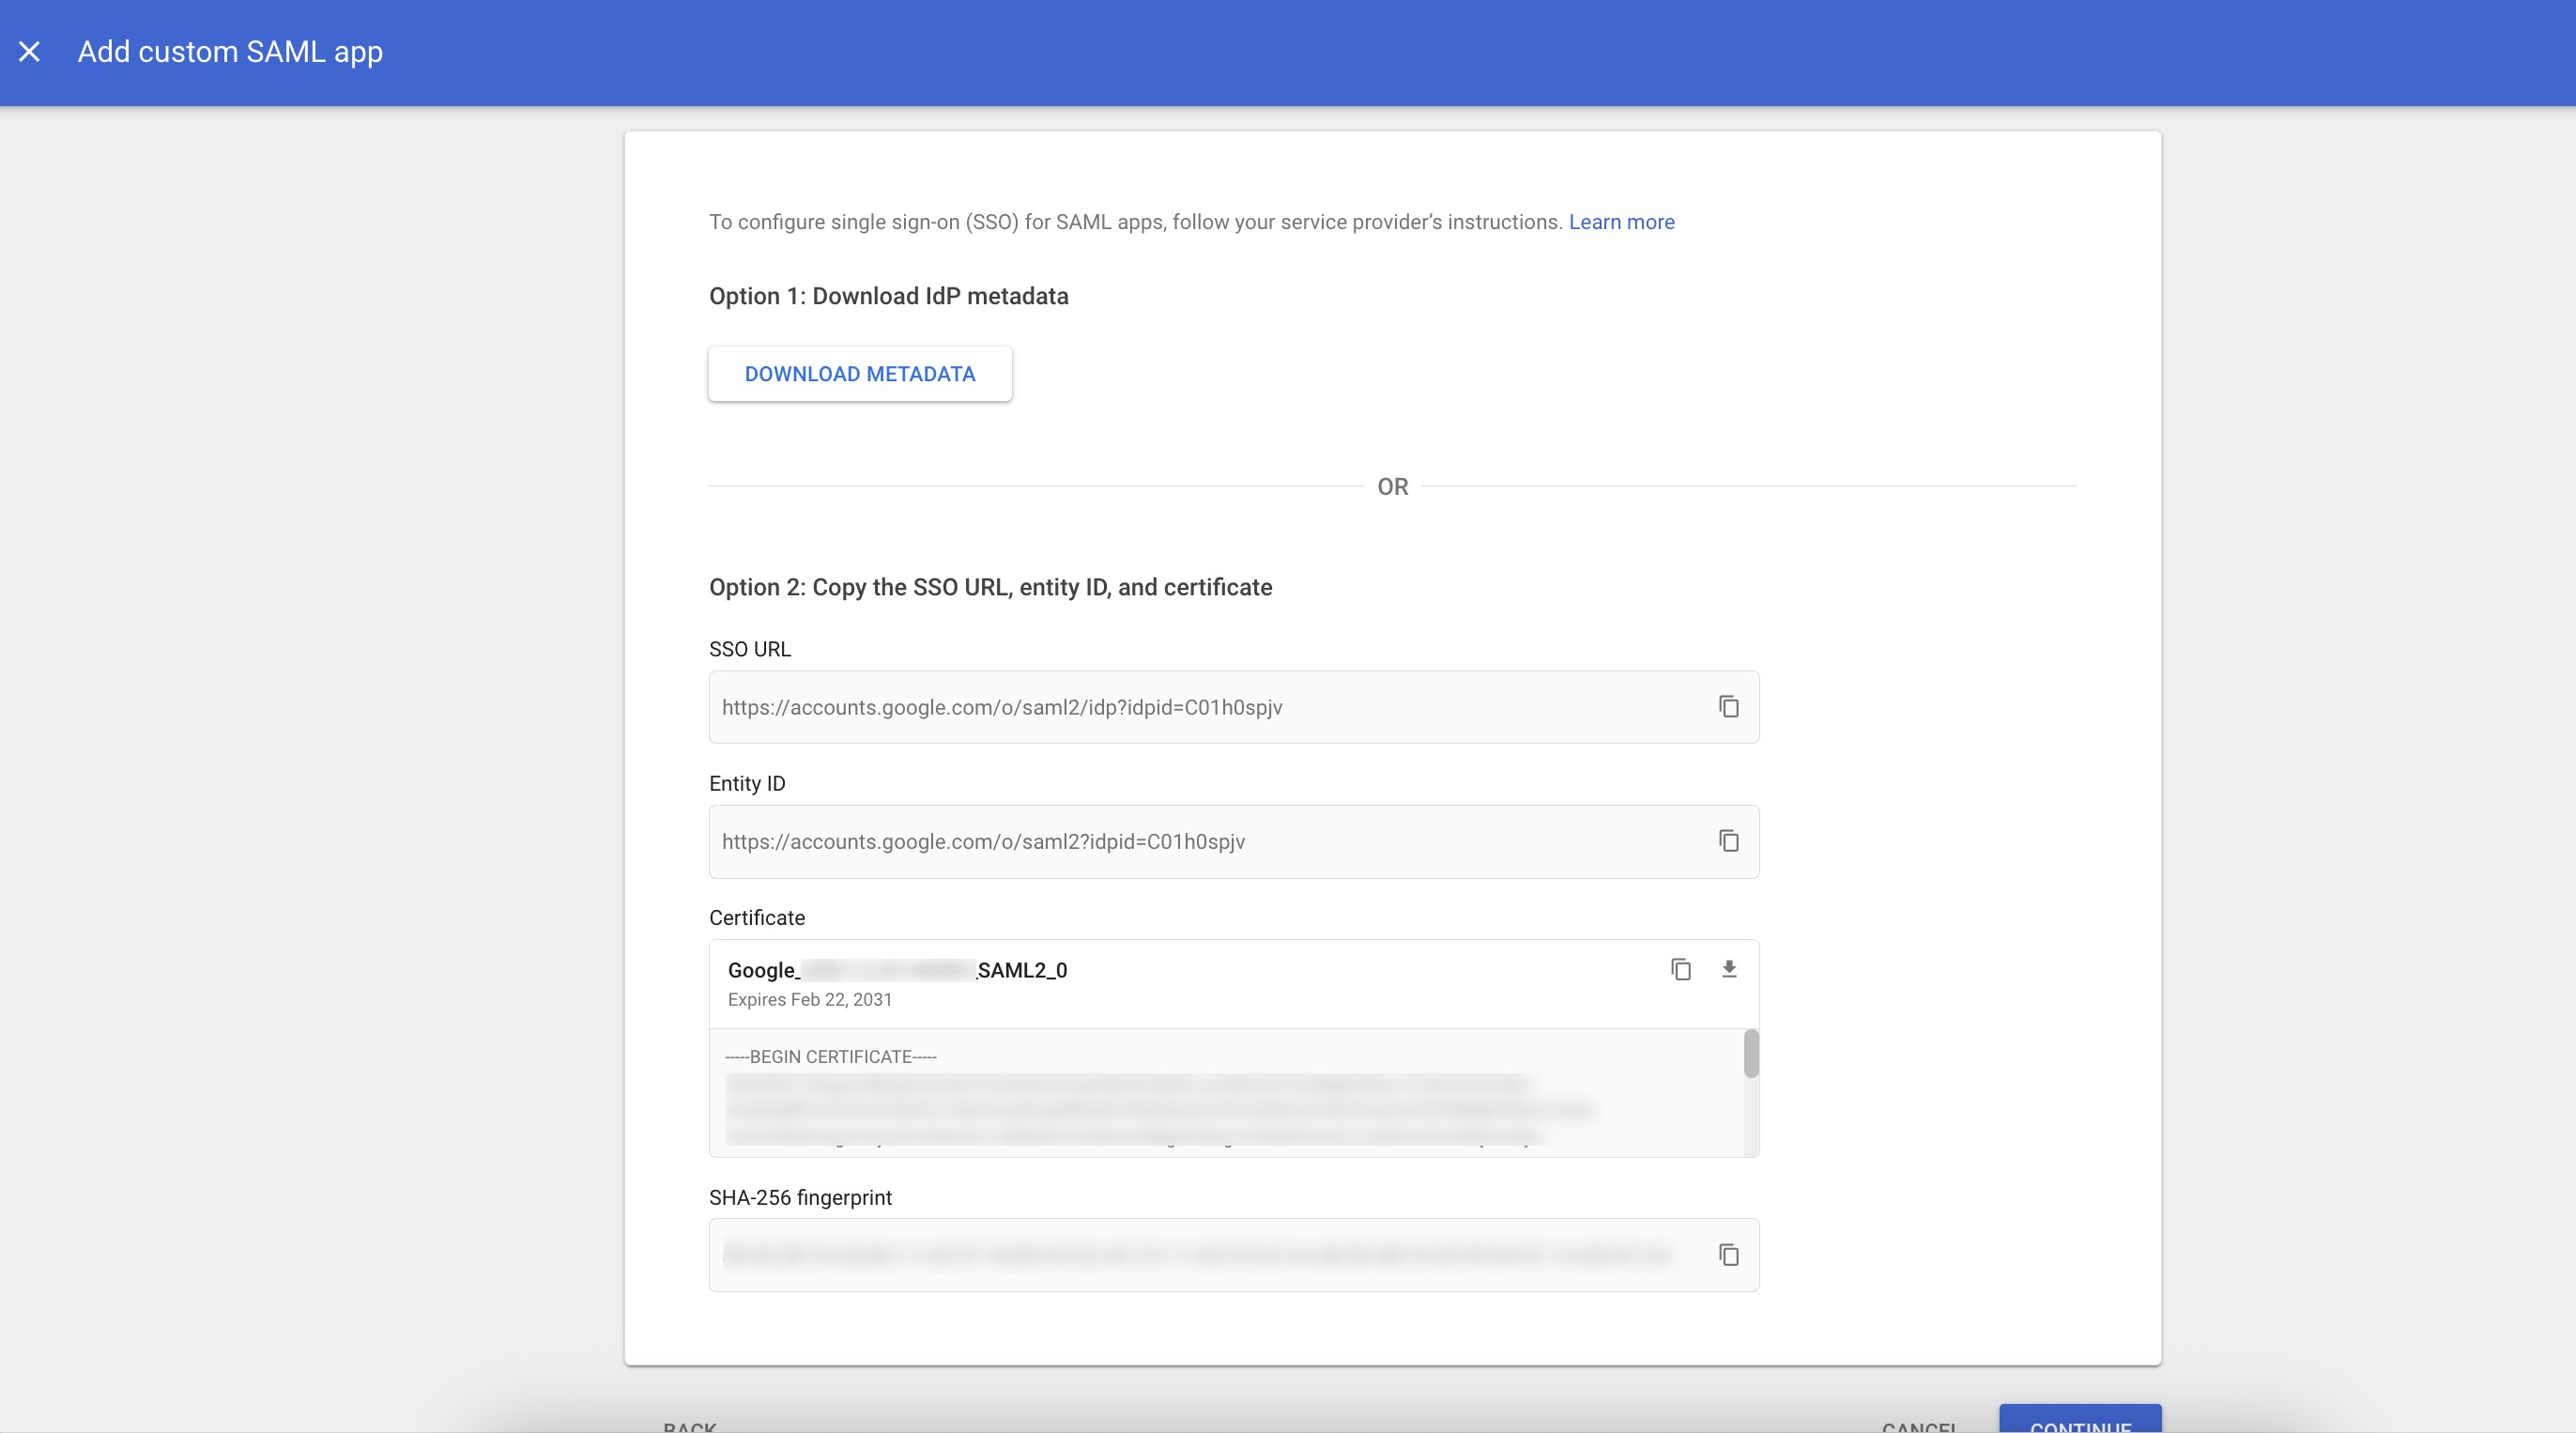Image resolution: width=2576 pixels, height=1433 pixels.
Task: Click the SHA-256 fingerprint field
Action: [1200, 1255]
